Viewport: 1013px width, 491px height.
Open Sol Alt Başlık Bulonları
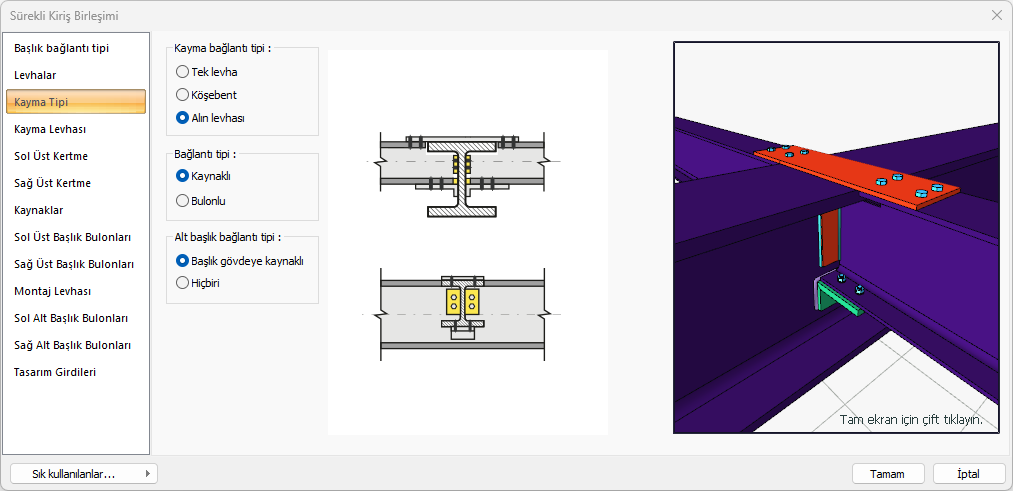76,319
